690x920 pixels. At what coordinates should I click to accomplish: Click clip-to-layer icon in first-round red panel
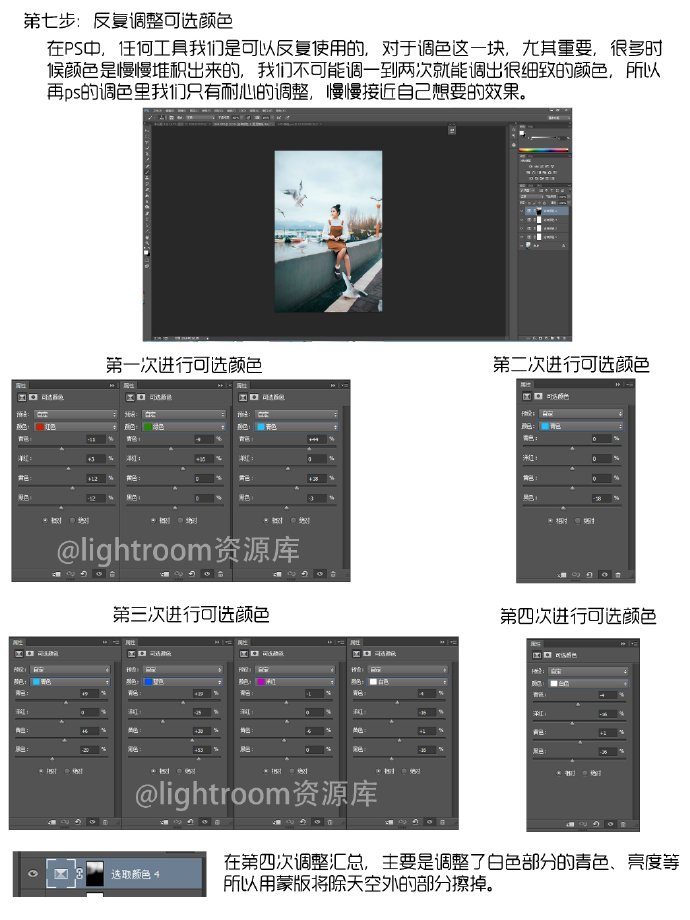57,574
